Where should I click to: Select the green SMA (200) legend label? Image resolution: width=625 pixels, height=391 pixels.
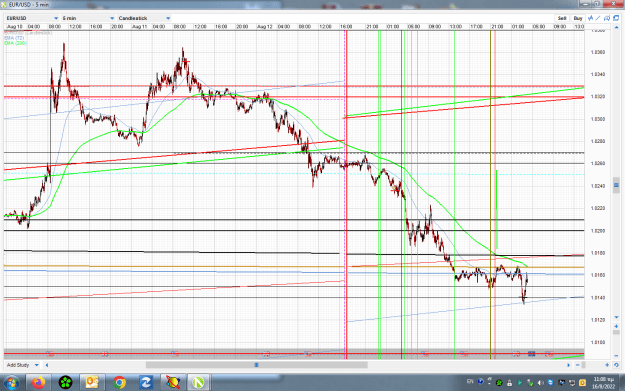(x=16, y=43)
